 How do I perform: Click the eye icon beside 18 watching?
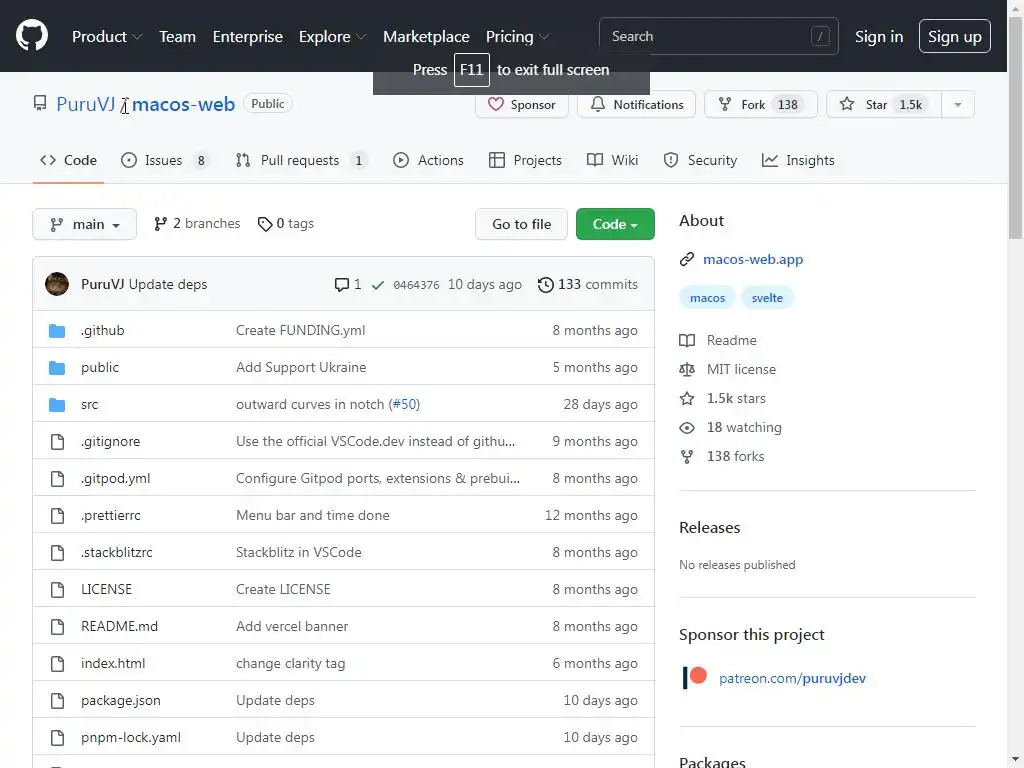tap(686, 428)
